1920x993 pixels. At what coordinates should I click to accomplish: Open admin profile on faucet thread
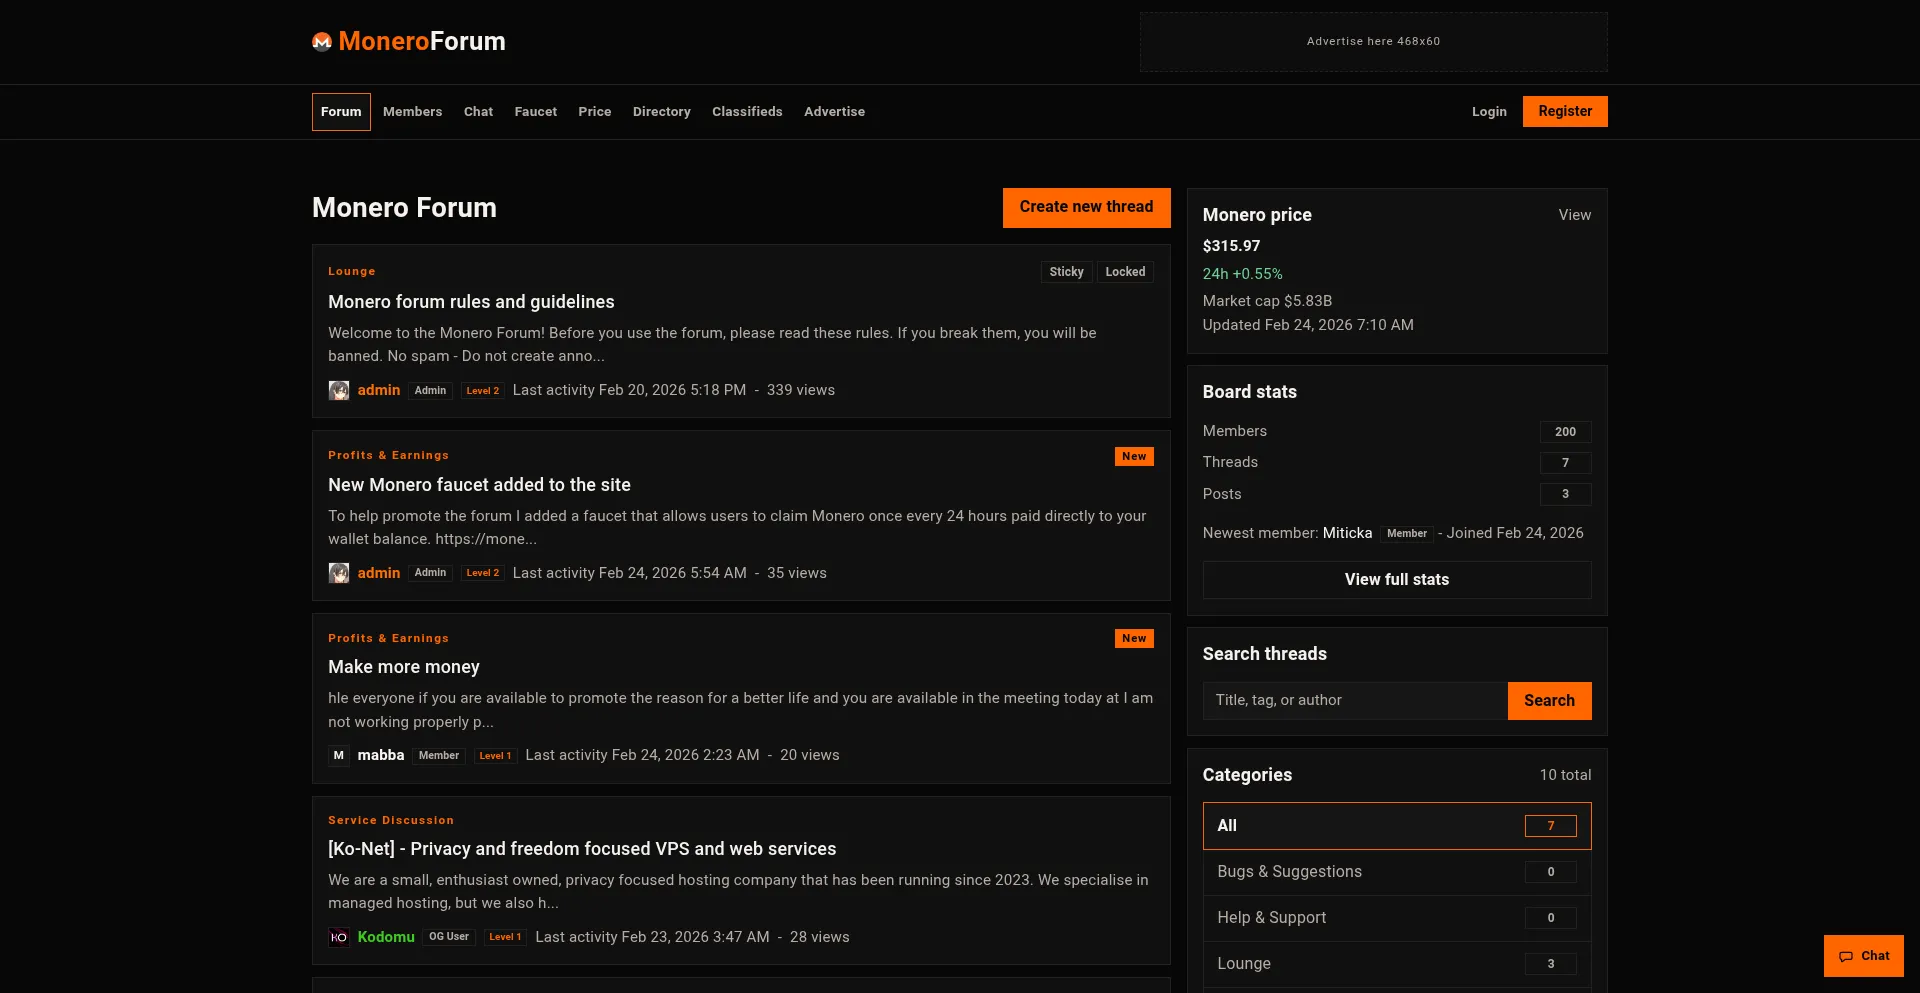[379, 573]
